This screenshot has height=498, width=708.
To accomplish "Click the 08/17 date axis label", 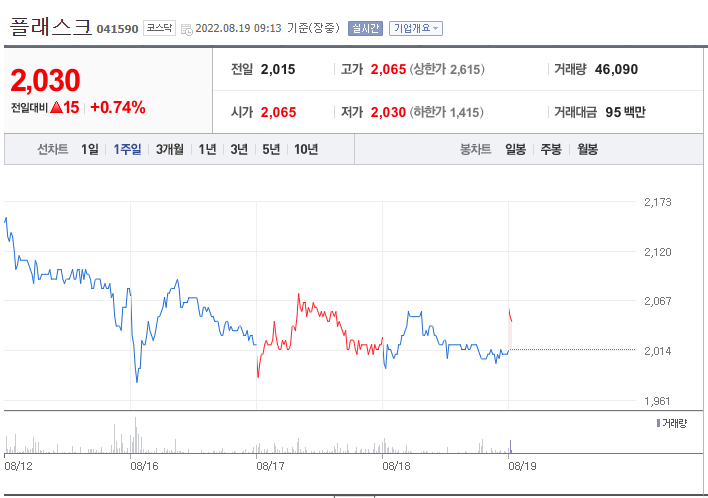I will coord(270,465).
